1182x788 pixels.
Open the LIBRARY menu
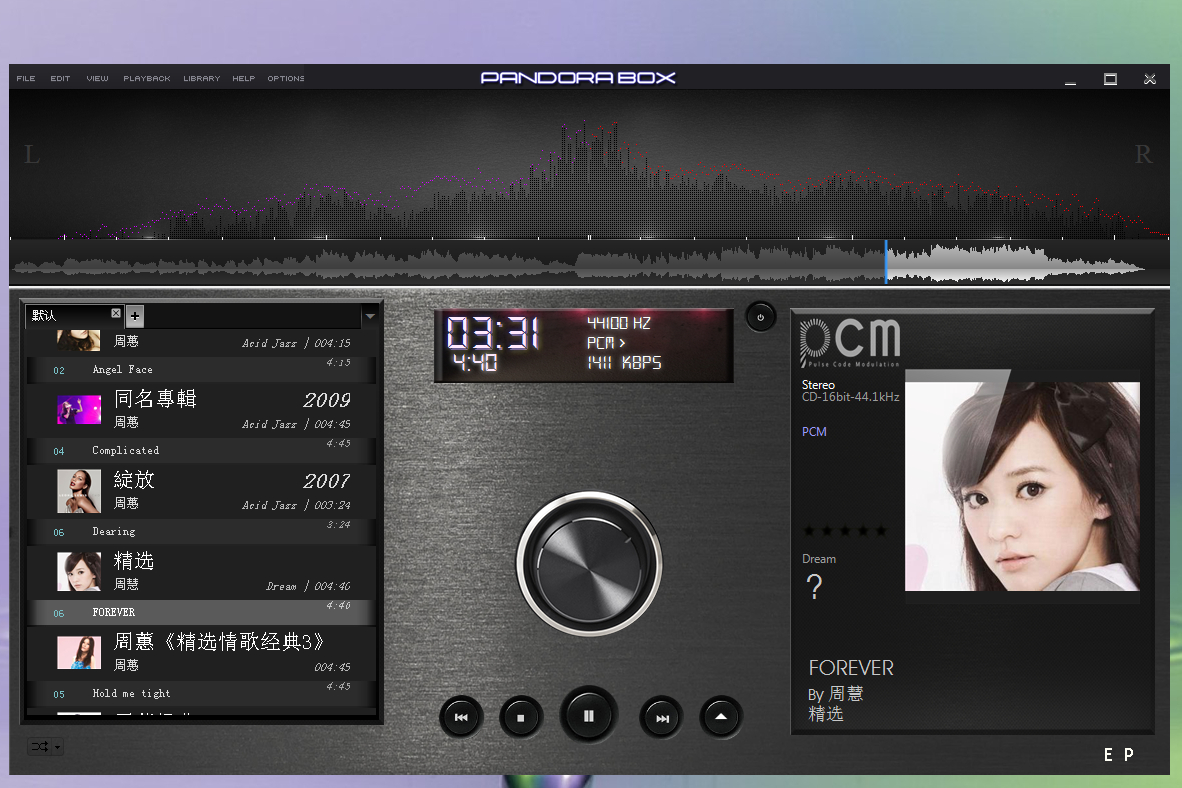point(201,78)
